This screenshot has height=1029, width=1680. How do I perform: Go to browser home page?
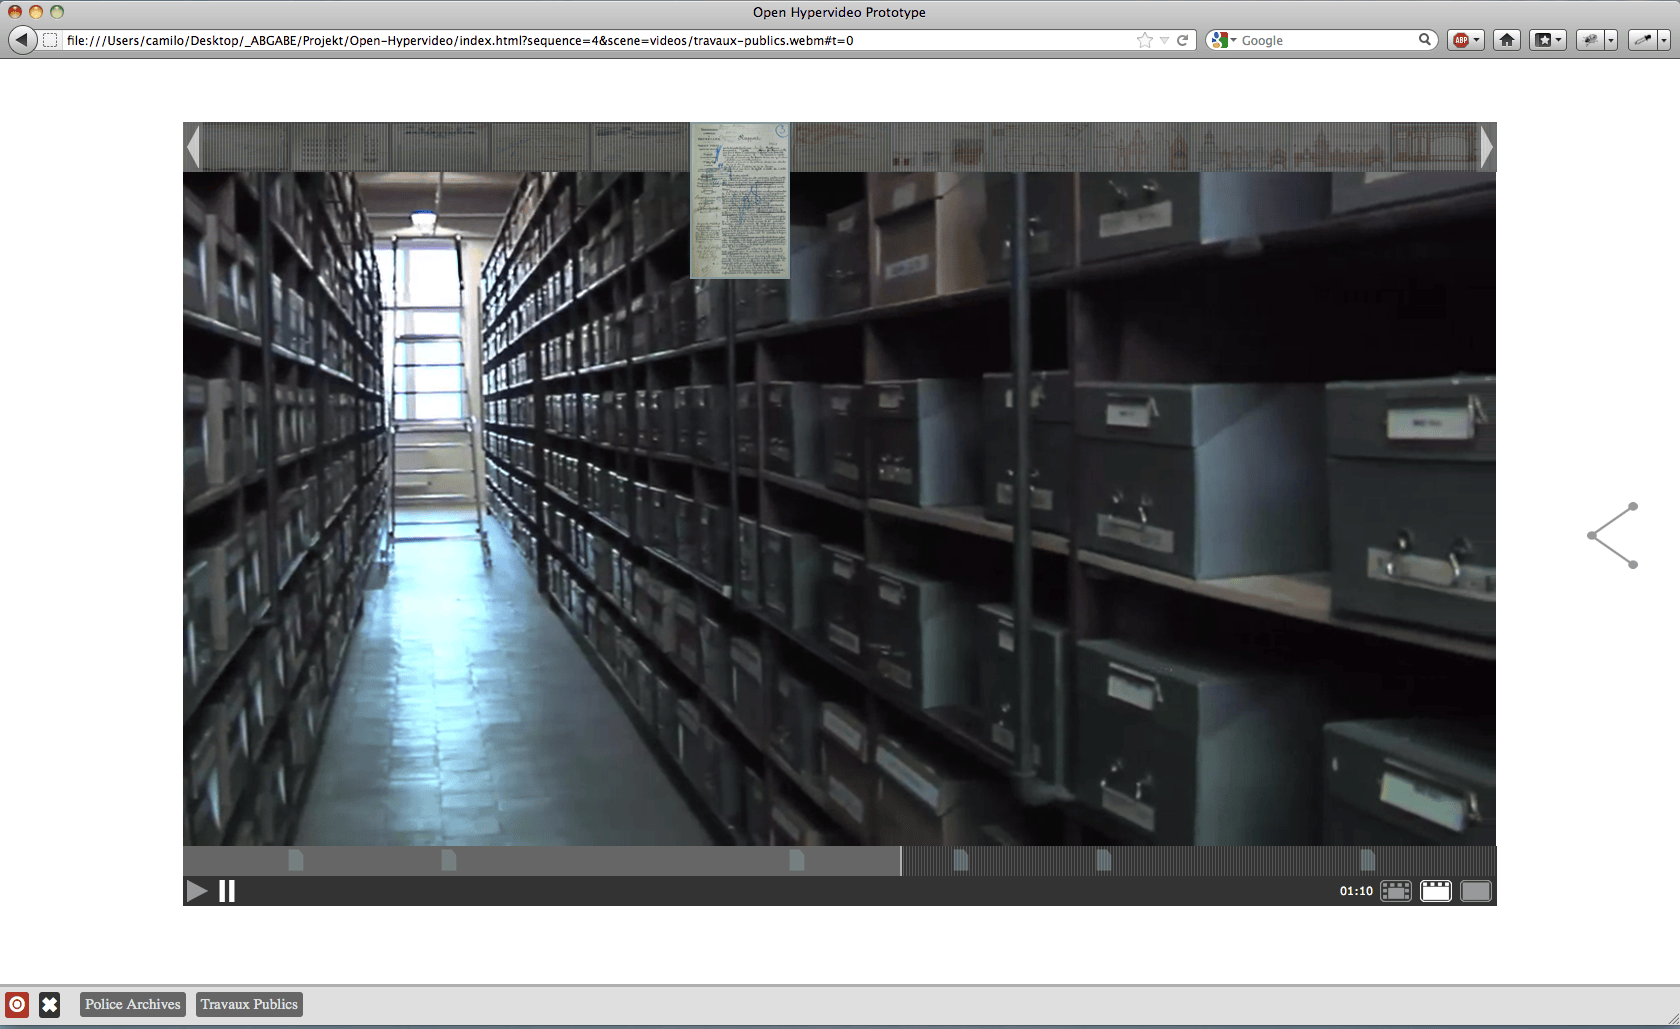pos(1507,40)
